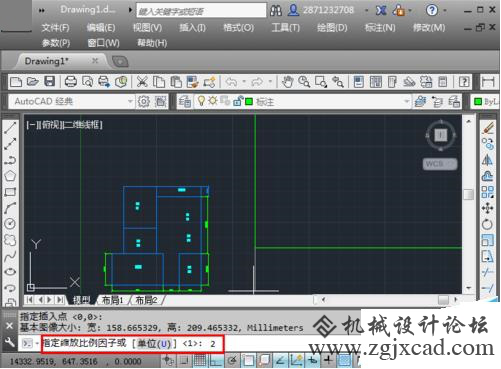
Task: Click the Move modify tool
Action: pyautogui.click(x=488, y=208)
